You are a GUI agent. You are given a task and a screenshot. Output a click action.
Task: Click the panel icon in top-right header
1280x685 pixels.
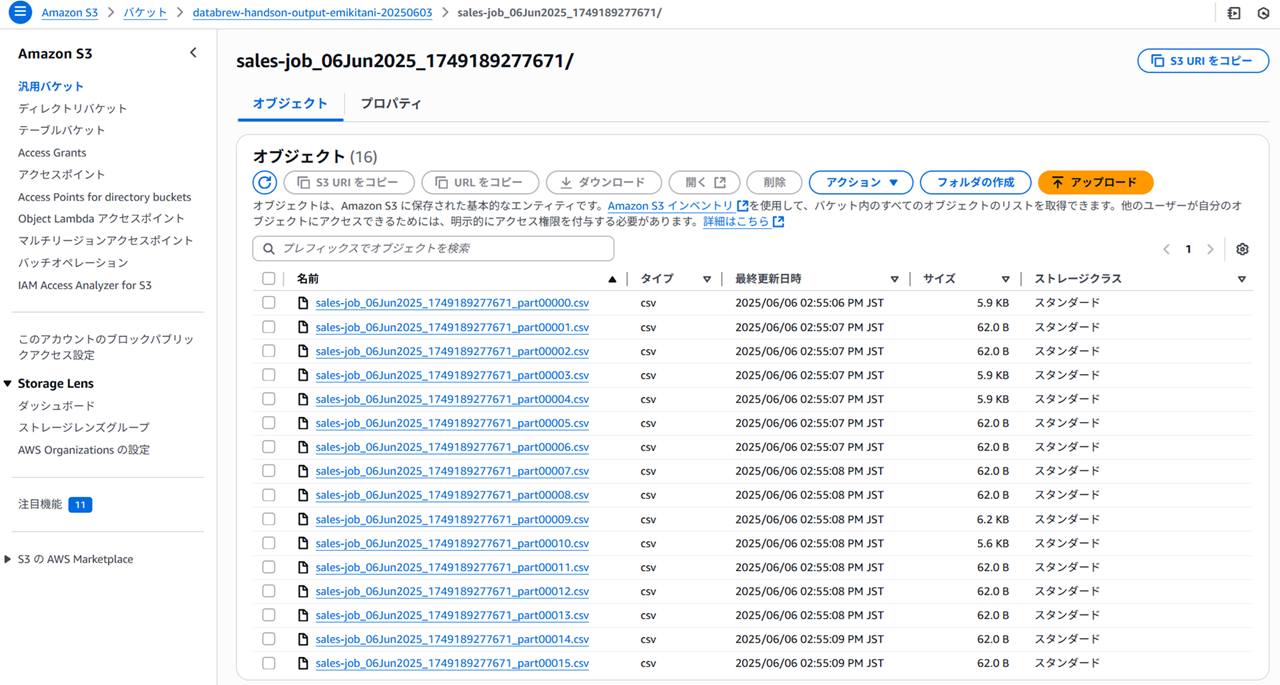click(x=1234, y=12)
